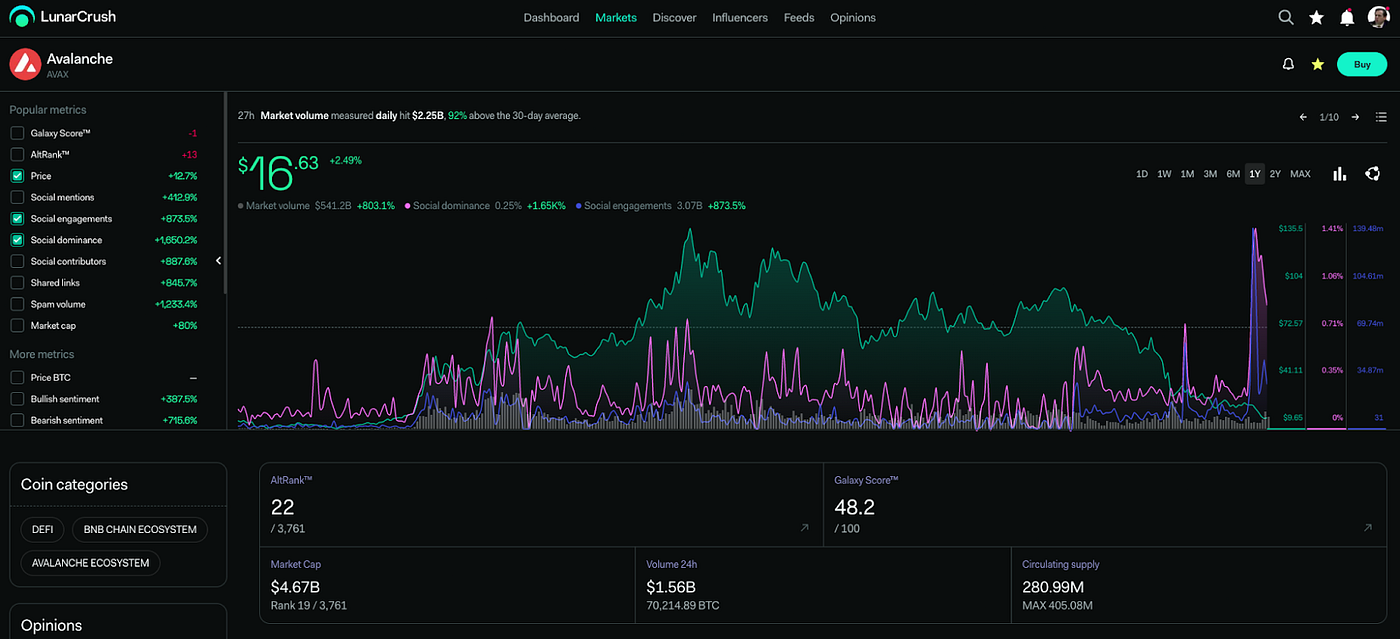Select 2Y chart timeframe
This screenshot has height=639, width=1400.
pos(1275,174)
